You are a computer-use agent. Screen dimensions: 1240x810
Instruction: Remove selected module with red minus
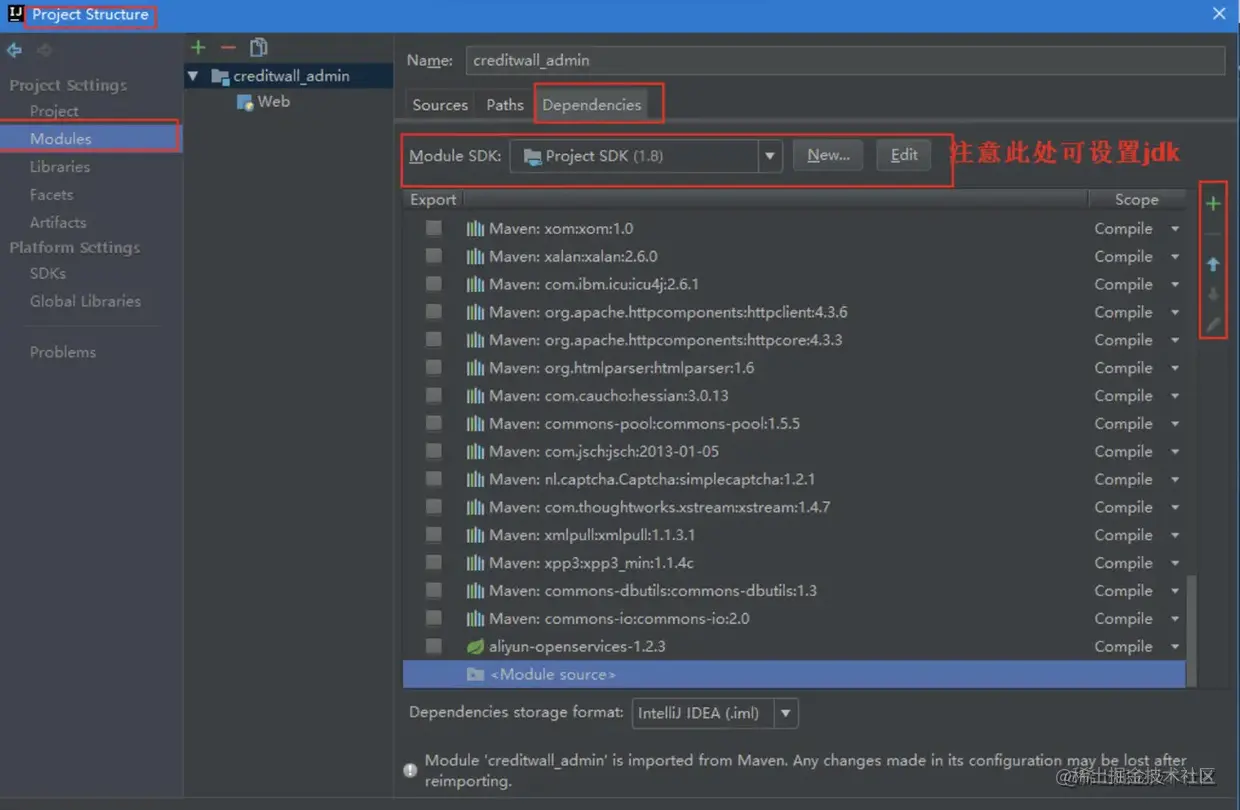pos(228,47)
